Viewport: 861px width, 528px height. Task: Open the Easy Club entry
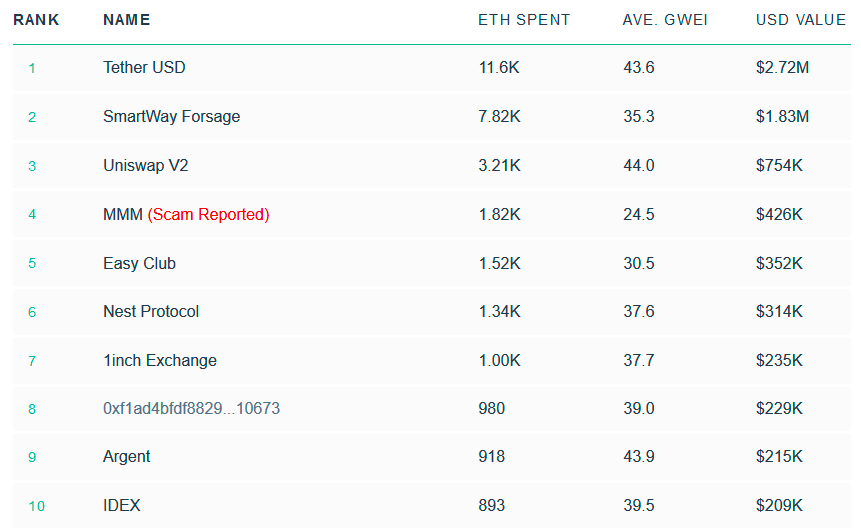tap(139, 263)
